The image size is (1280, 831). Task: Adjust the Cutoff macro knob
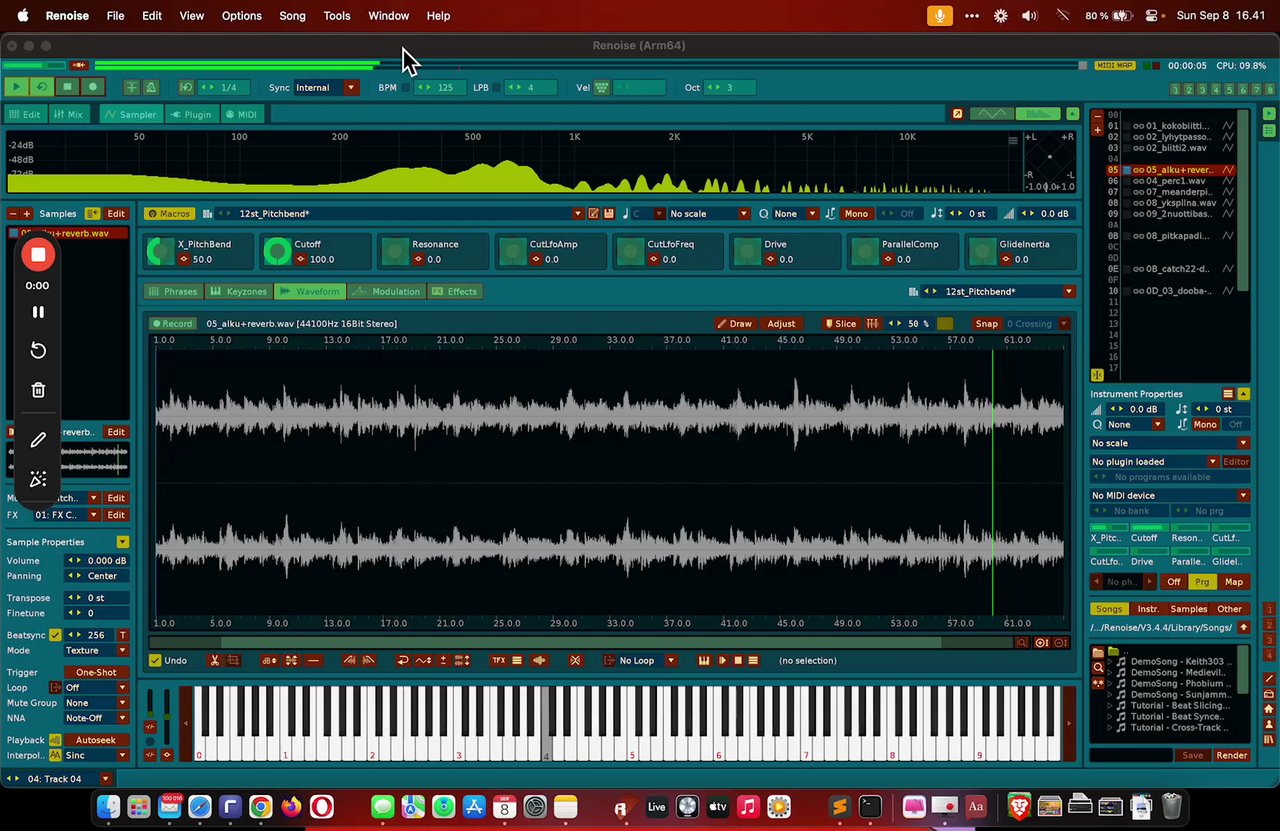[277, 252]
